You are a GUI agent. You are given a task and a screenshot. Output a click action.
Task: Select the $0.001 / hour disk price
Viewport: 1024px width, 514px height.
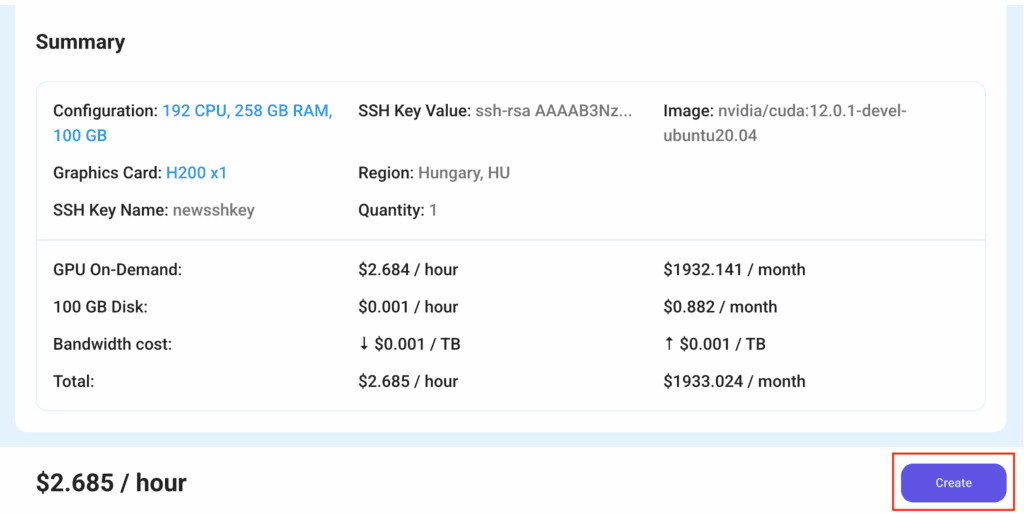pyautogui.click(x=408, y=306)
